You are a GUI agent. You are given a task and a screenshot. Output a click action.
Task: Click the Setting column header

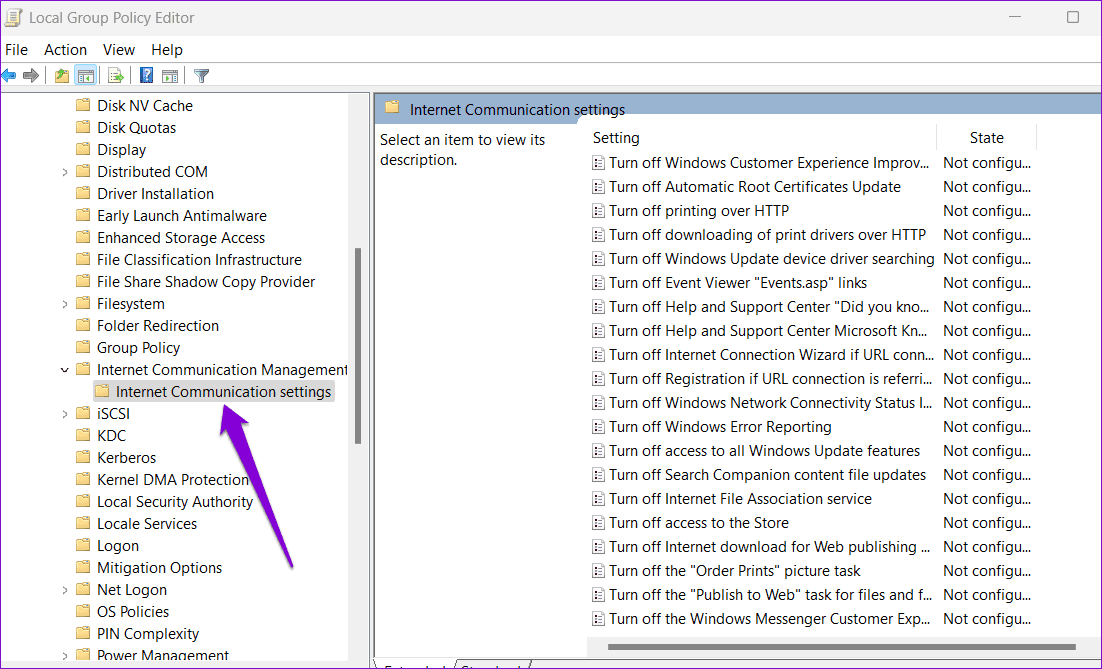(x=763, y=138)
